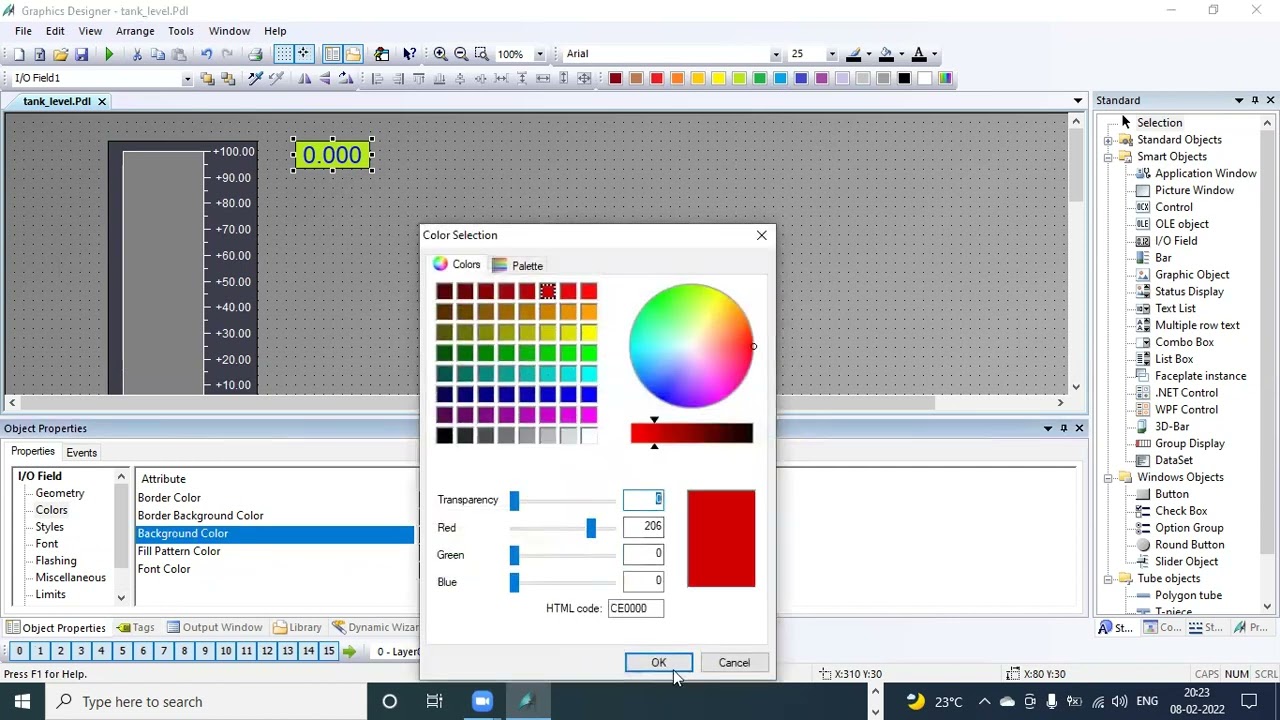Screen dimensions: 1280x720
Task: Toggle layer 3 visibility button
Action: pos(81,652)
